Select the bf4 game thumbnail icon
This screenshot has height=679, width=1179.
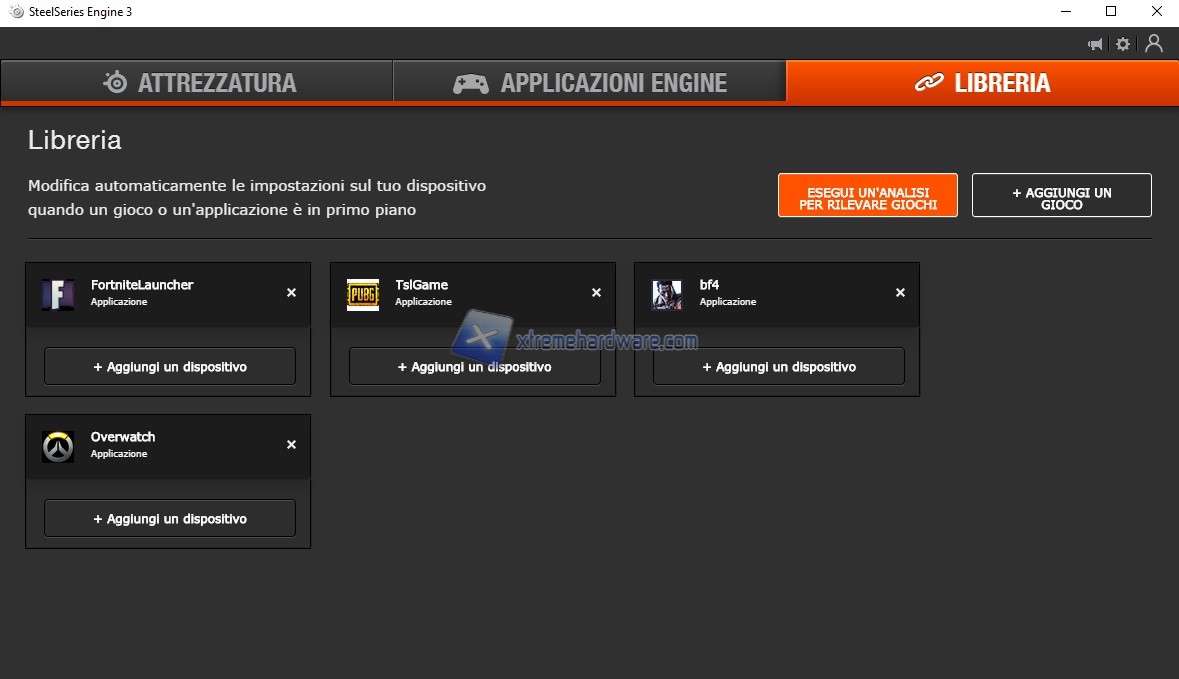pos(667,294)
